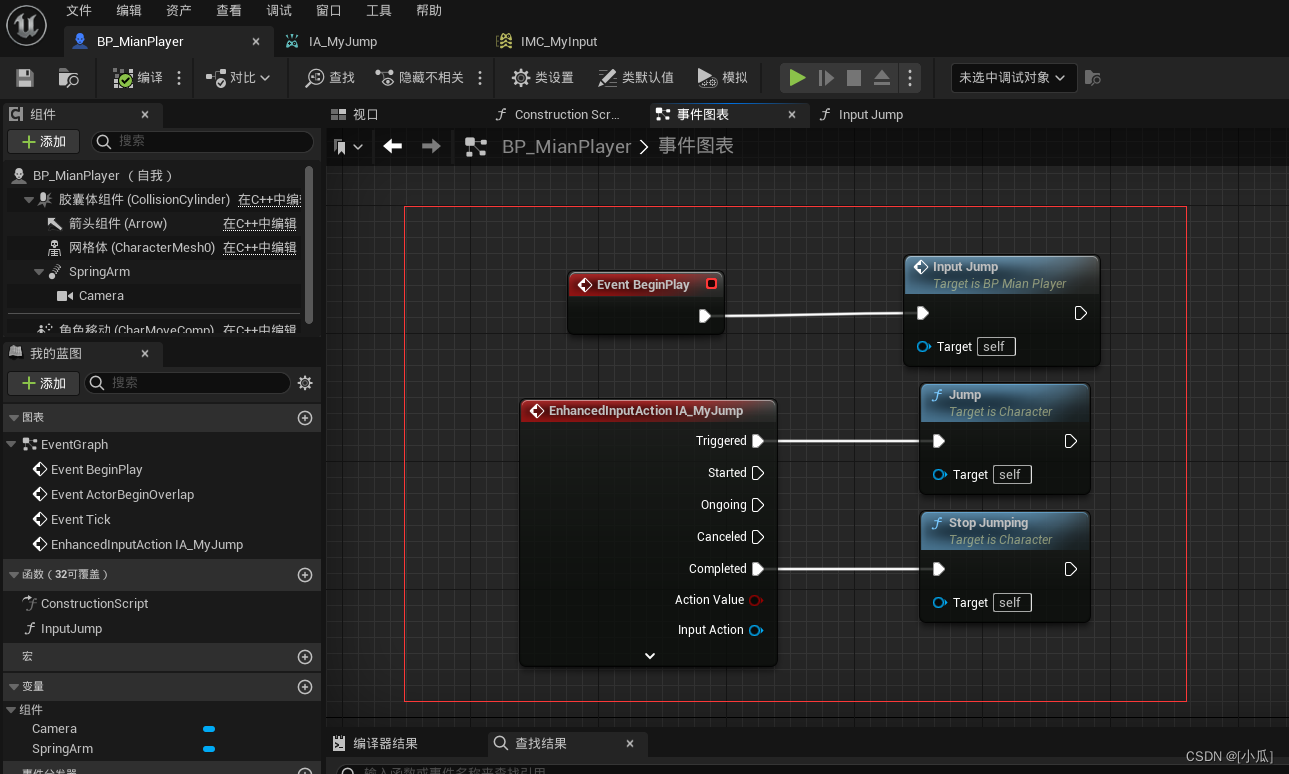Navigate back with the left arrow
The width and height of the screenshot is (1289, 774).
click(x=393, y=146)
